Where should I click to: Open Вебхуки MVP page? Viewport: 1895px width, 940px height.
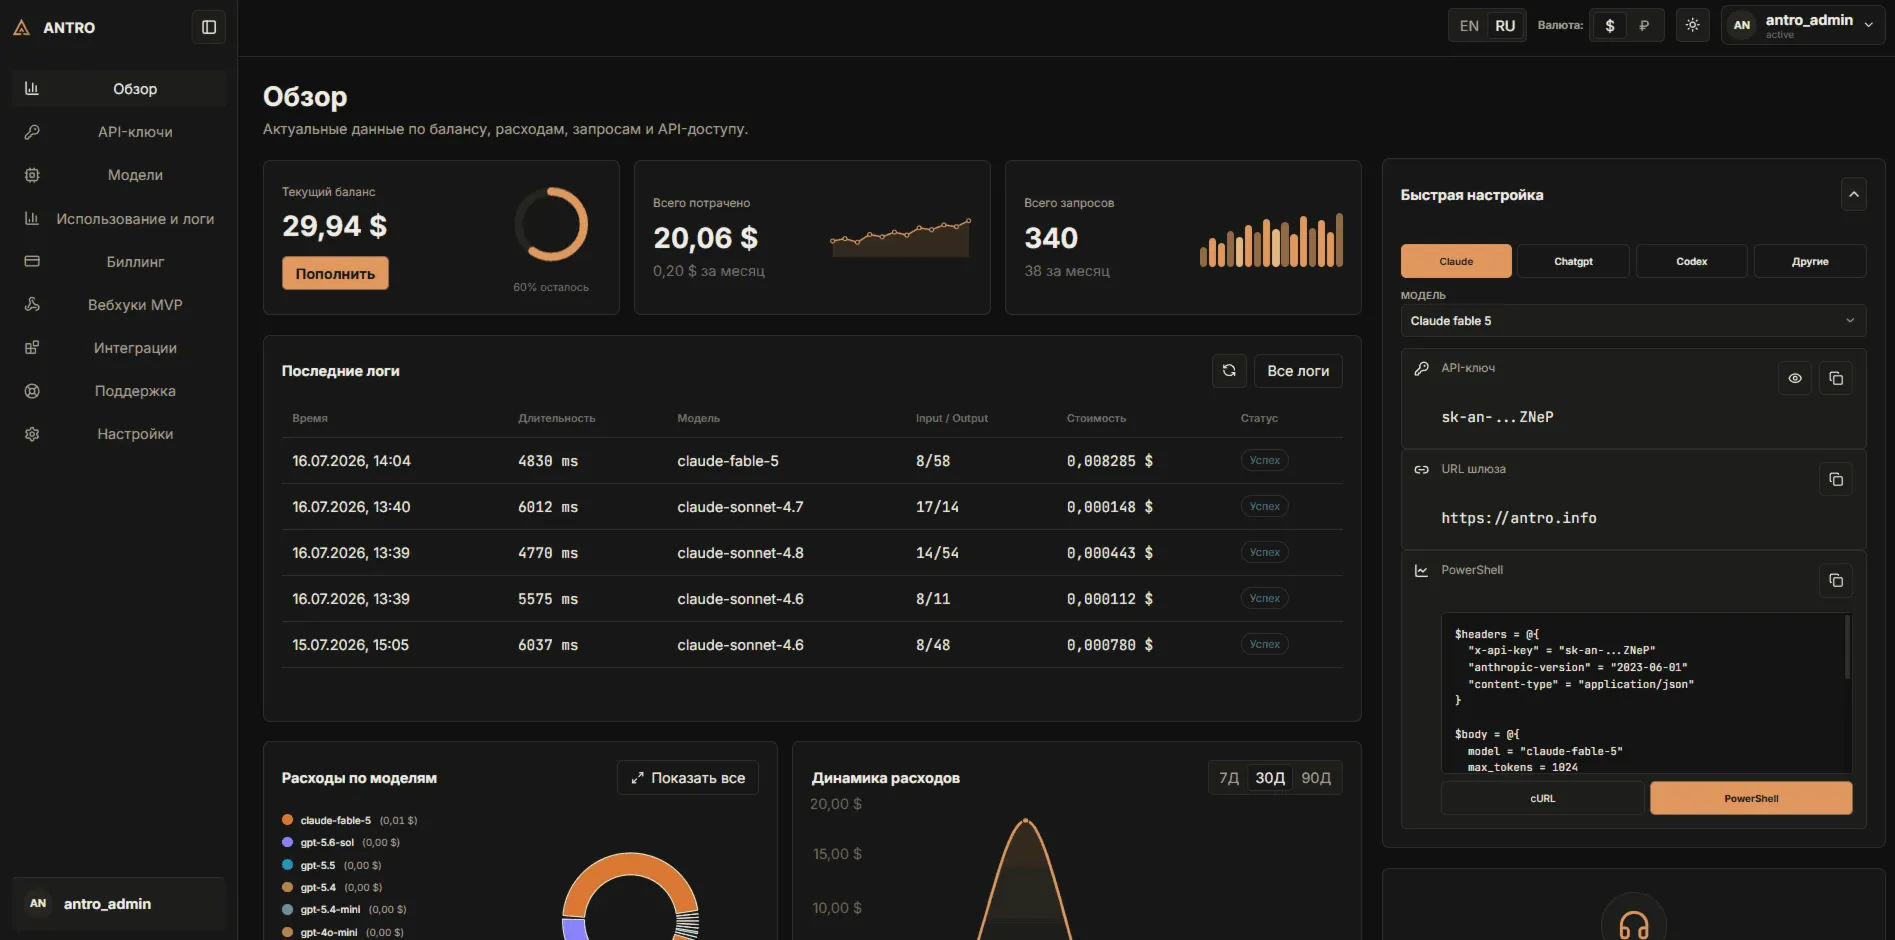click(119, 304)
